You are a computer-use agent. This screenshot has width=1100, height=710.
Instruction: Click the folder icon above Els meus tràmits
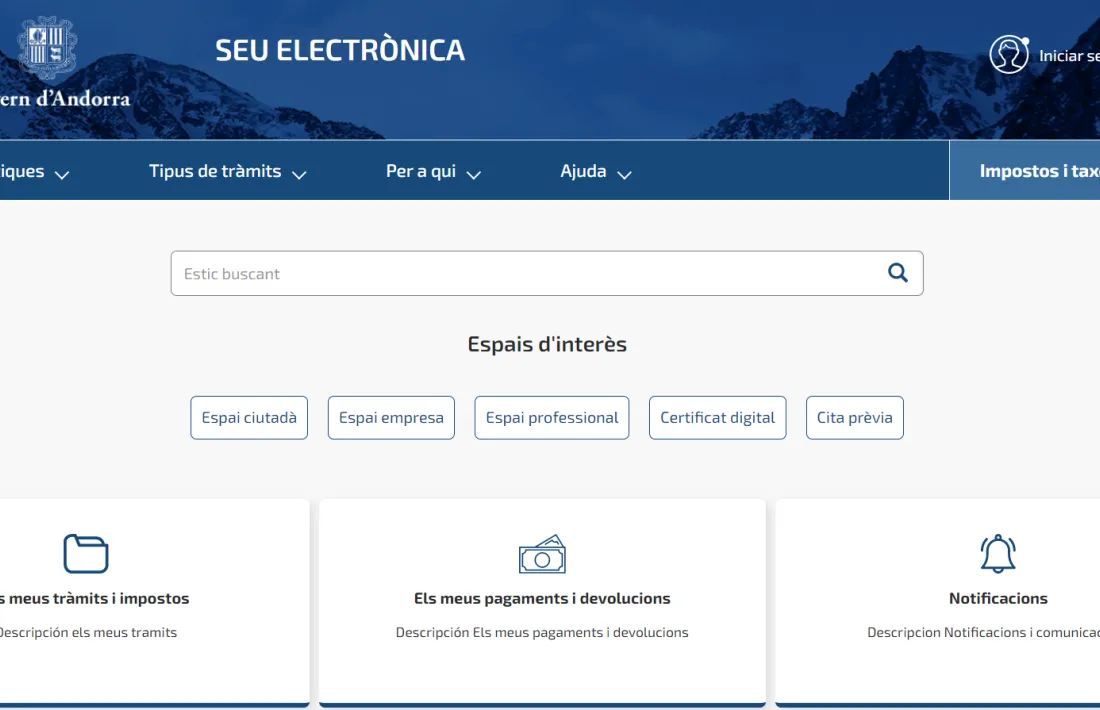pyautogui.click(x=86, y=553)
